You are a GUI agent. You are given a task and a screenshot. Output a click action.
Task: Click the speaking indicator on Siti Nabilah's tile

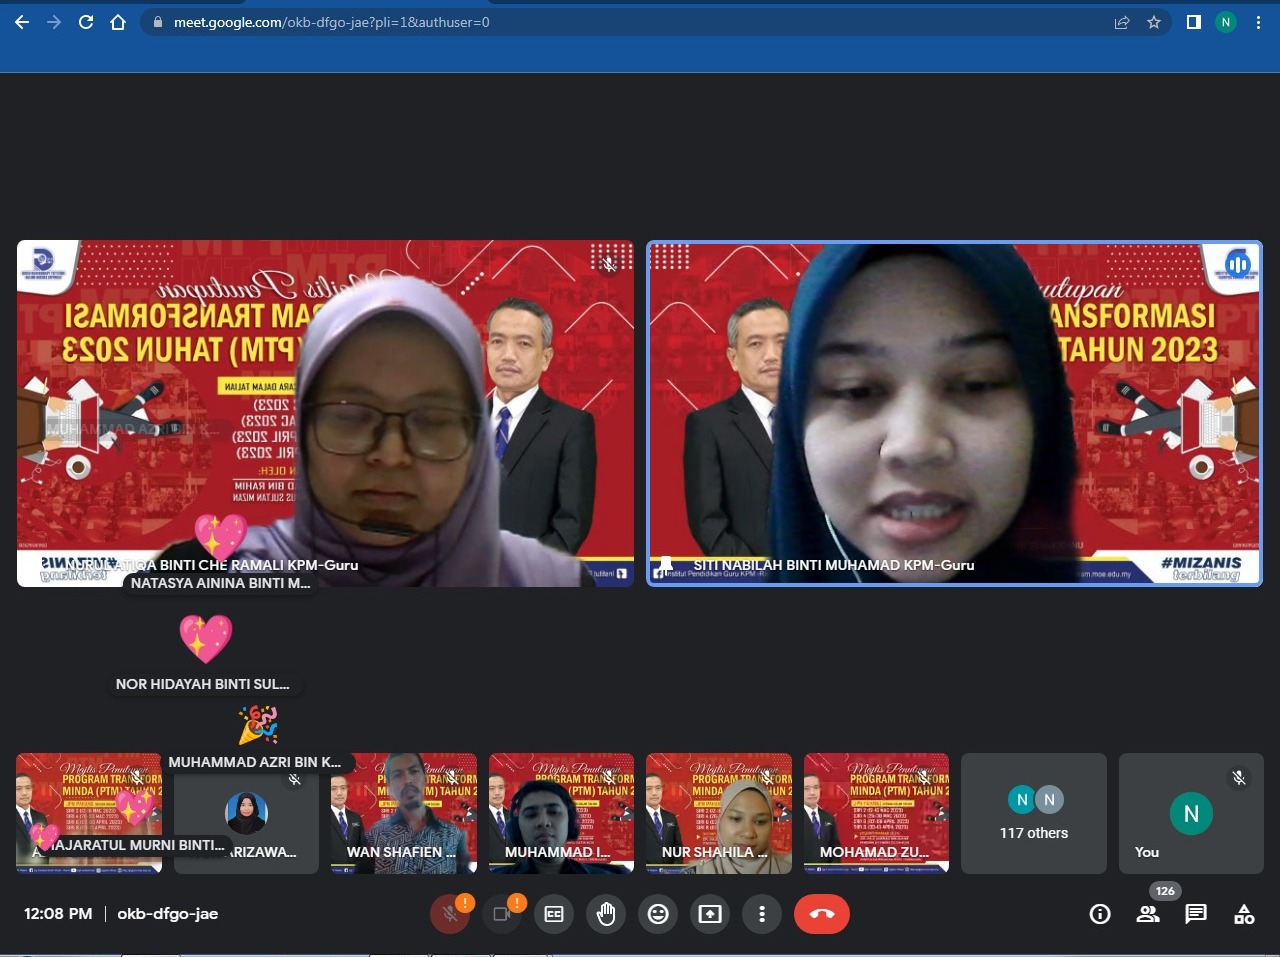1238,264
